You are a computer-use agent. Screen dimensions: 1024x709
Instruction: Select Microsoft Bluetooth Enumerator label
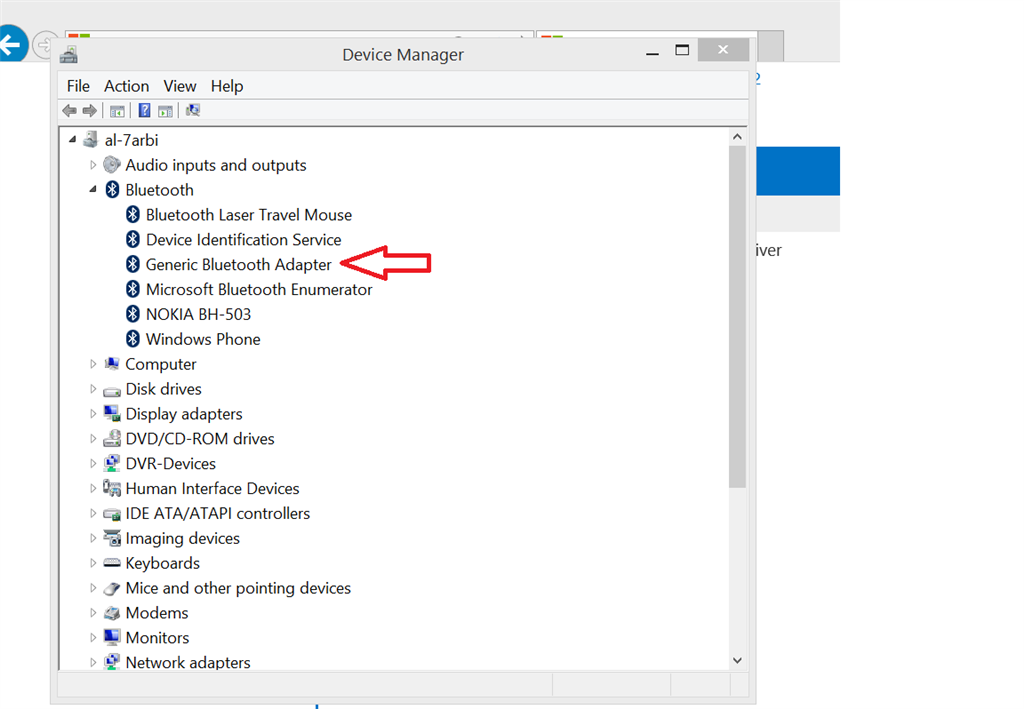(x=259, y=289)
